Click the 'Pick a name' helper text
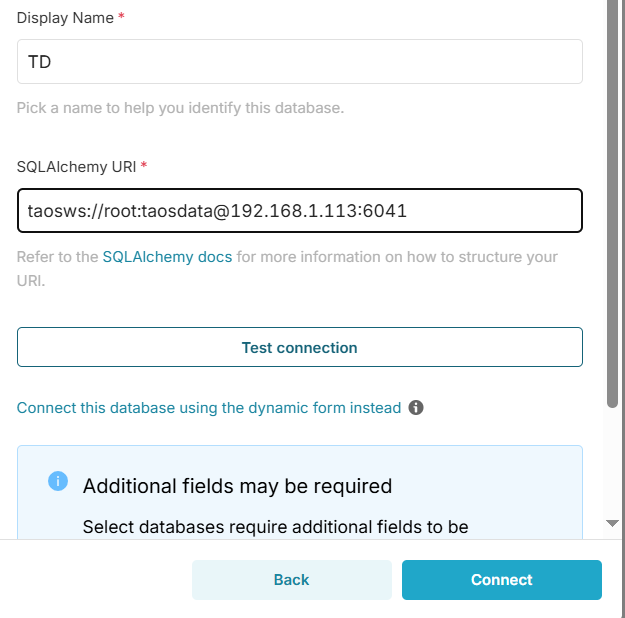The width and height of the screenshot is (625, 618). coord(180,107)
